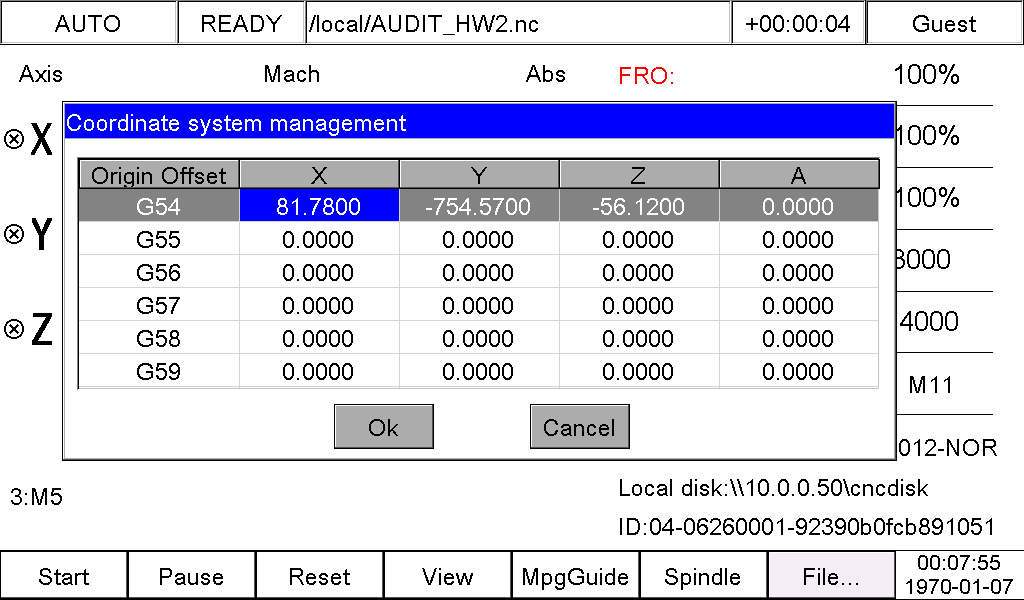Click the A column header
Image resolution: width=1024 pixels, height=600 pixels.
pos(798,175)
